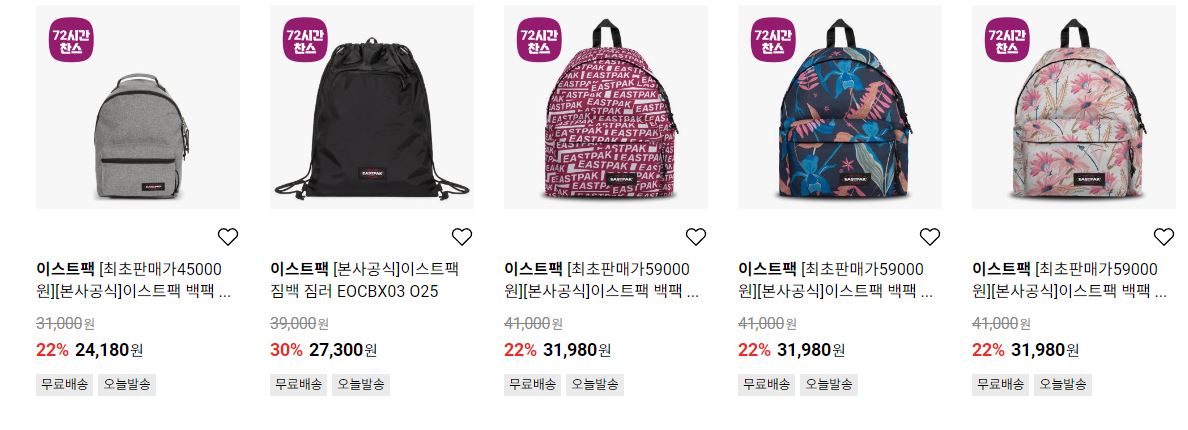The width and height of the screenshot is (1188, 430).
Task: View the red Eastpak logo backpack image
Action: pos(606,108)
